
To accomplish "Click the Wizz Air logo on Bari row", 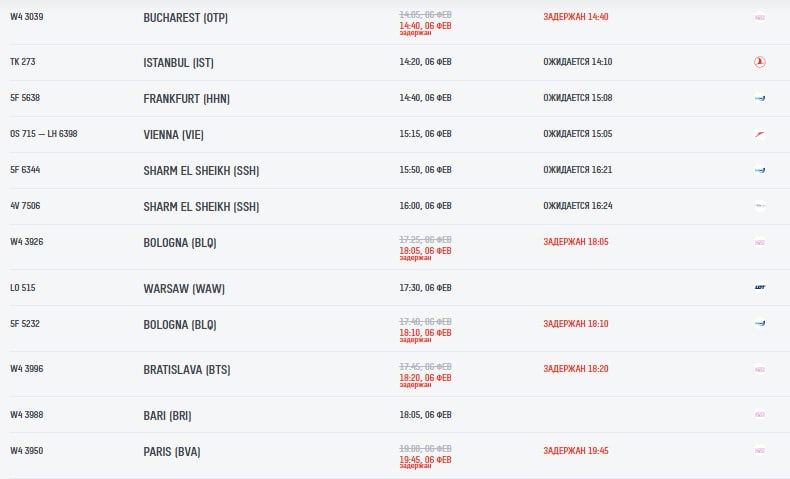I will [x=760, y=414].
